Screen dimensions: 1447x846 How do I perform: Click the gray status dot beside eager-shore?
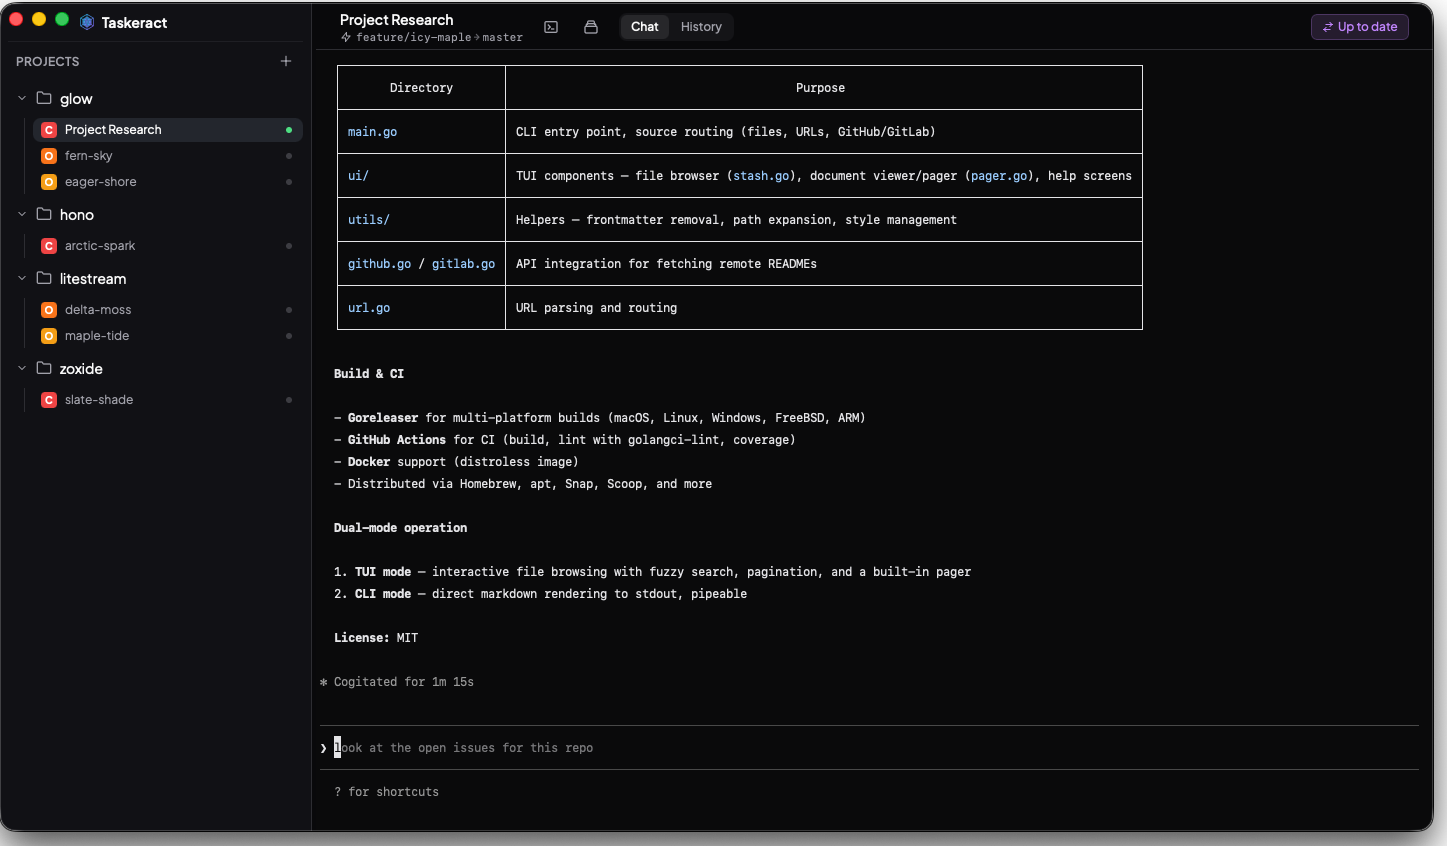(x=289, y=181)
